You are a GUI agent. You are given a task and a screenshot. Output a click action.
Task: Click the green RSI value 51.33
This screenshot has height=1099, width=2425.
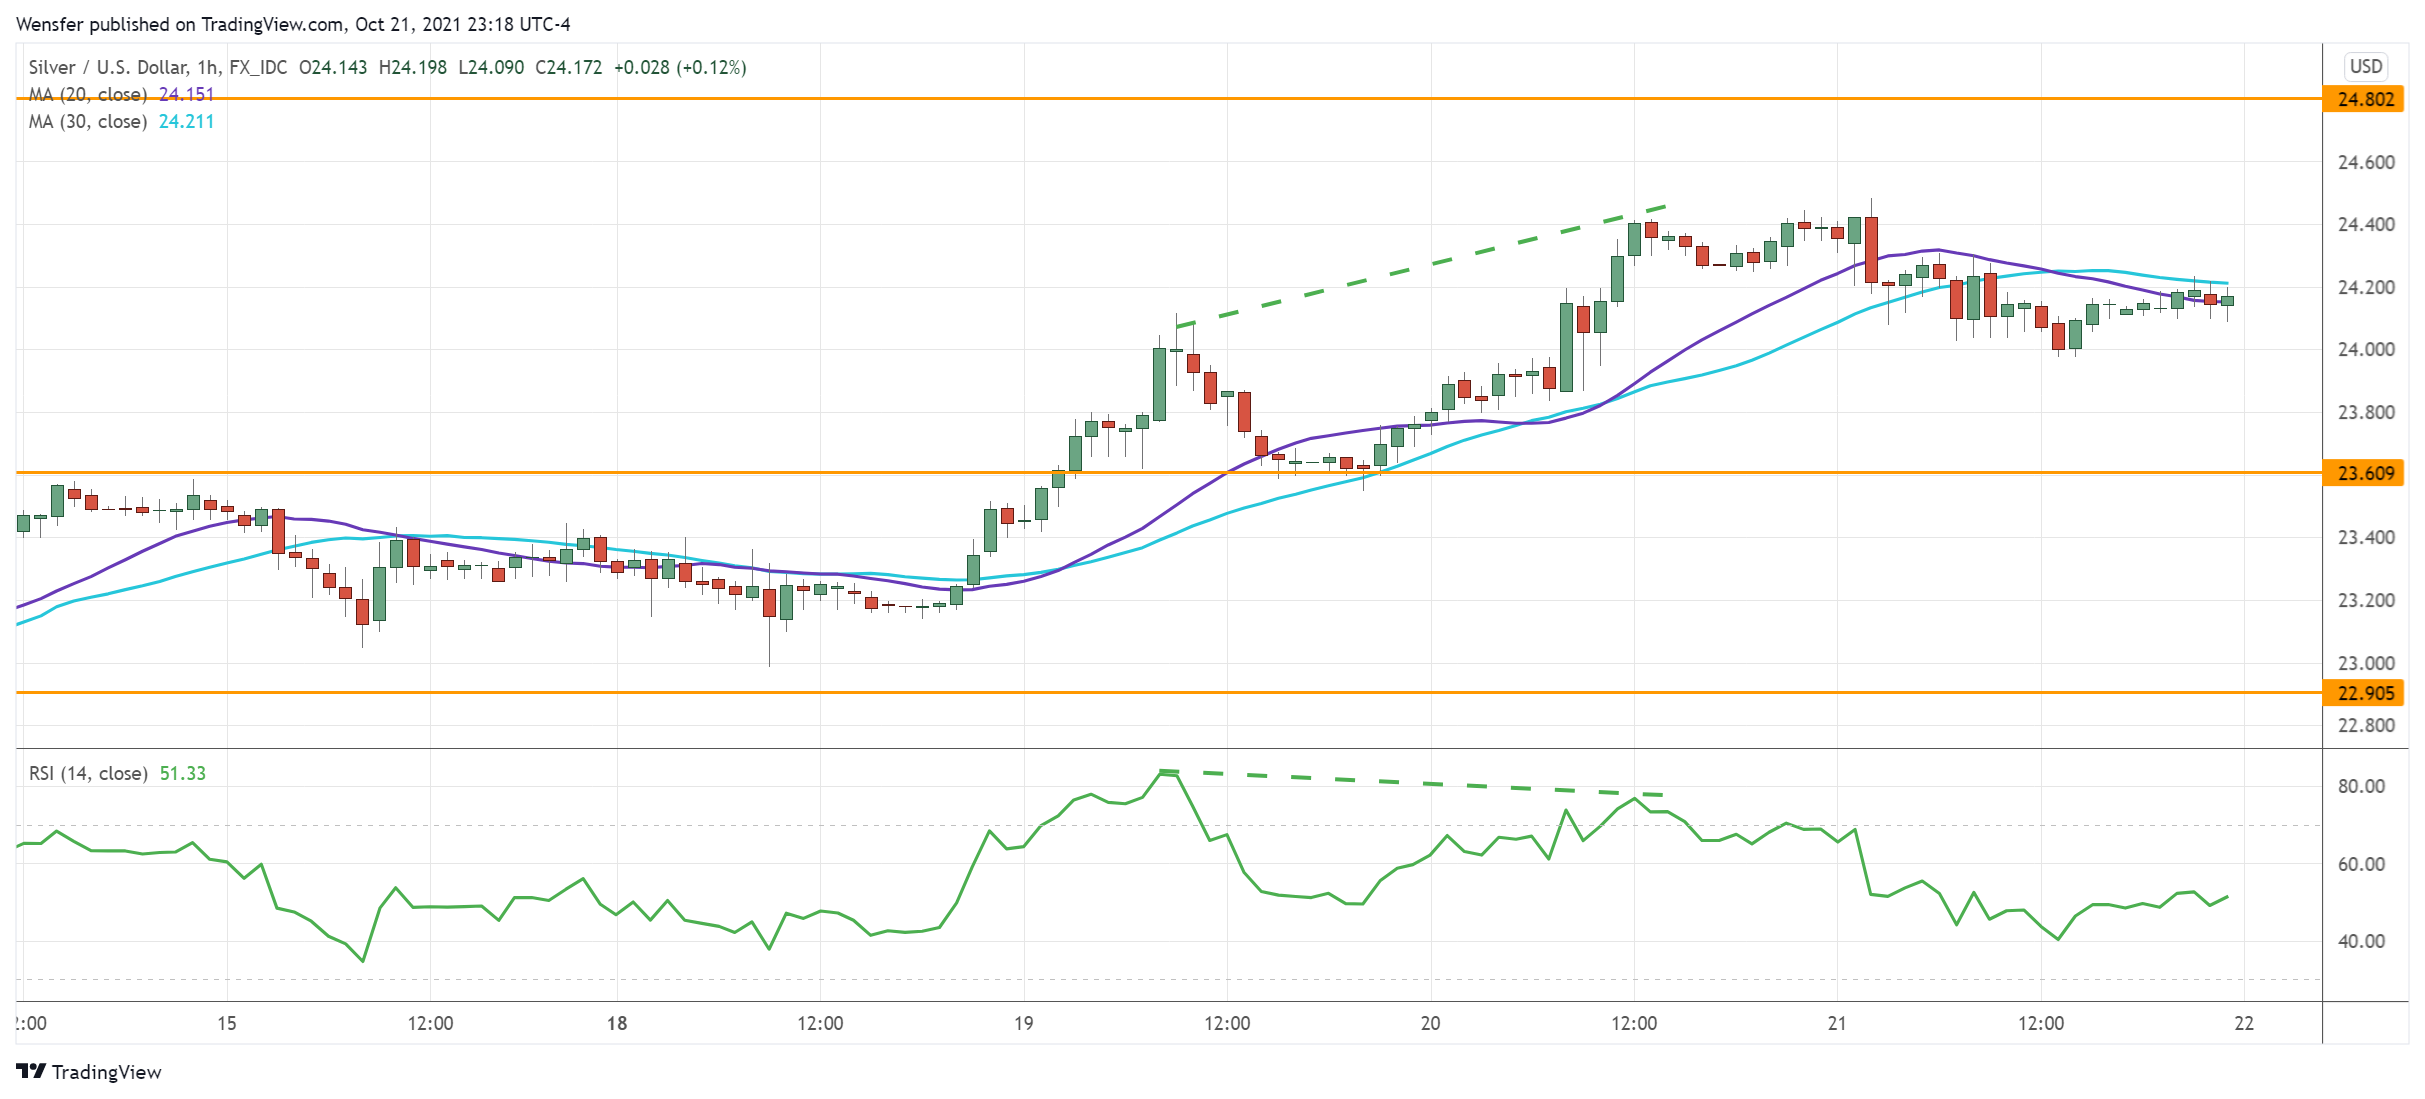(x=183, y=773)
